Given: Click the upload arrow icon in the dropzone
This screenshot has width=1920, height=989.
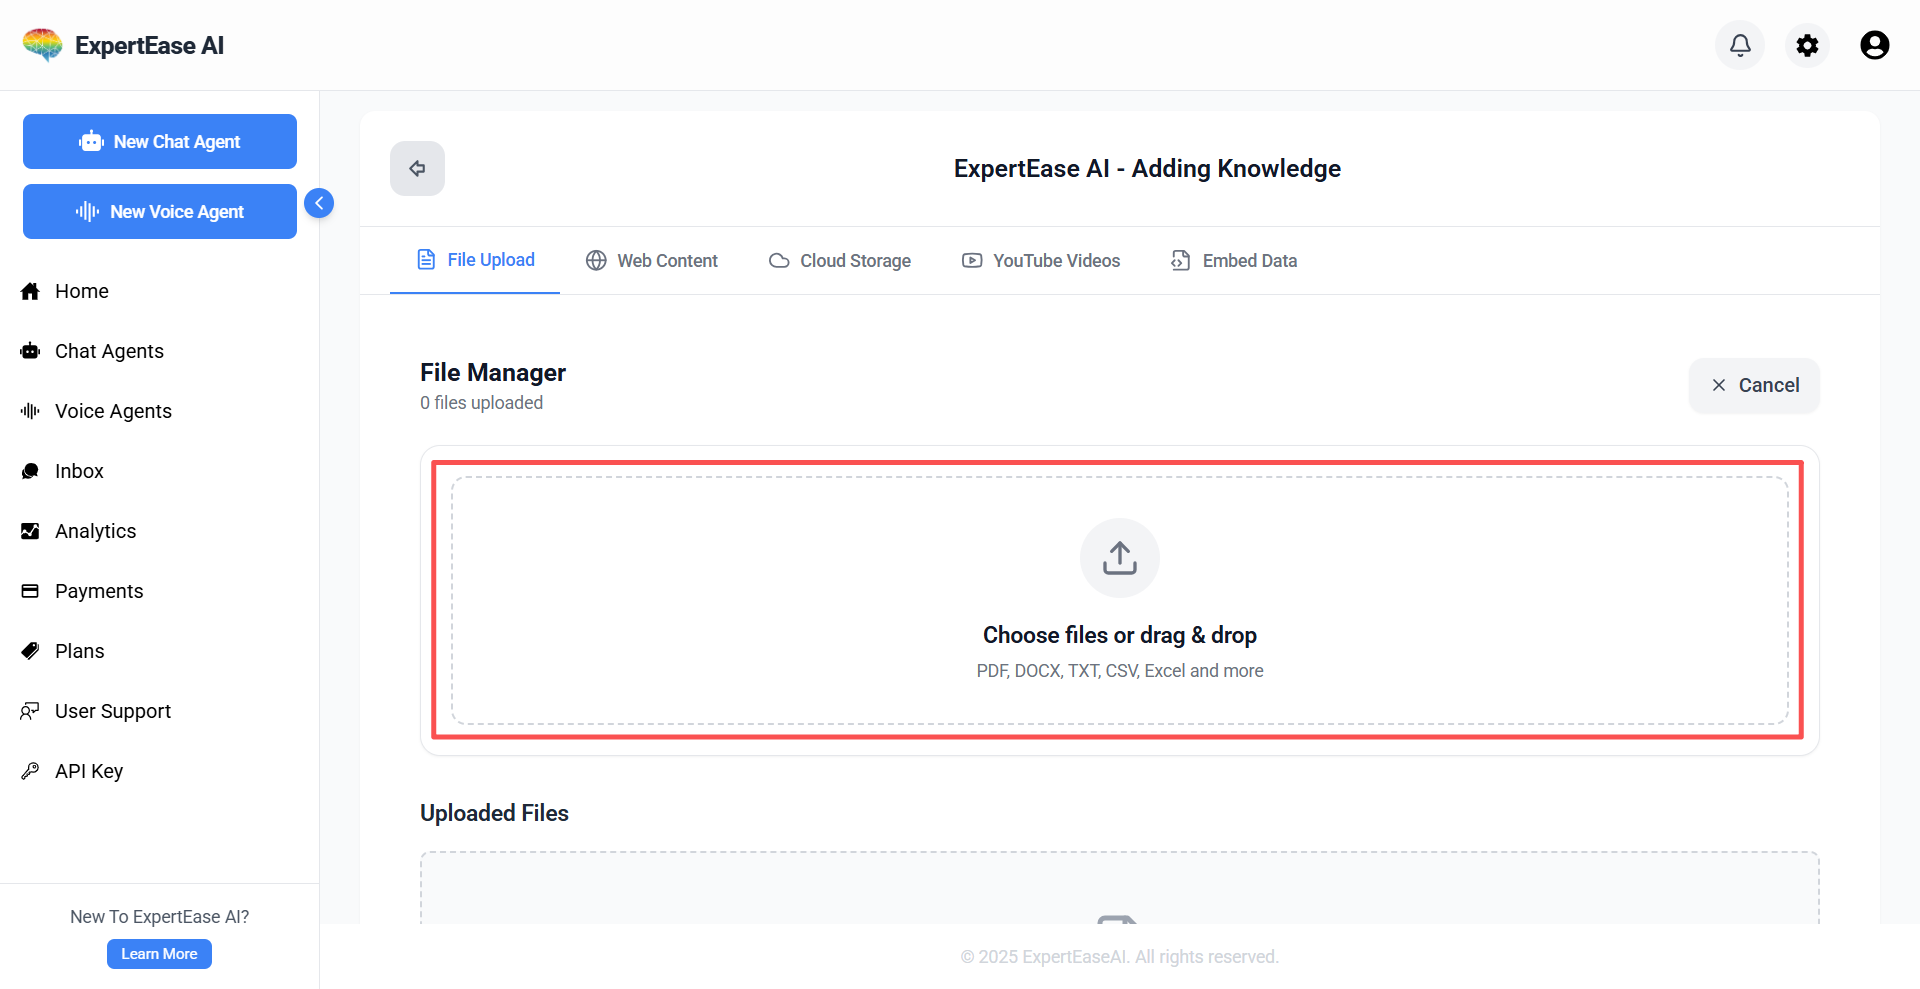Looking at the screenshot, I should pyautogui.click(x=1119, y=558).
